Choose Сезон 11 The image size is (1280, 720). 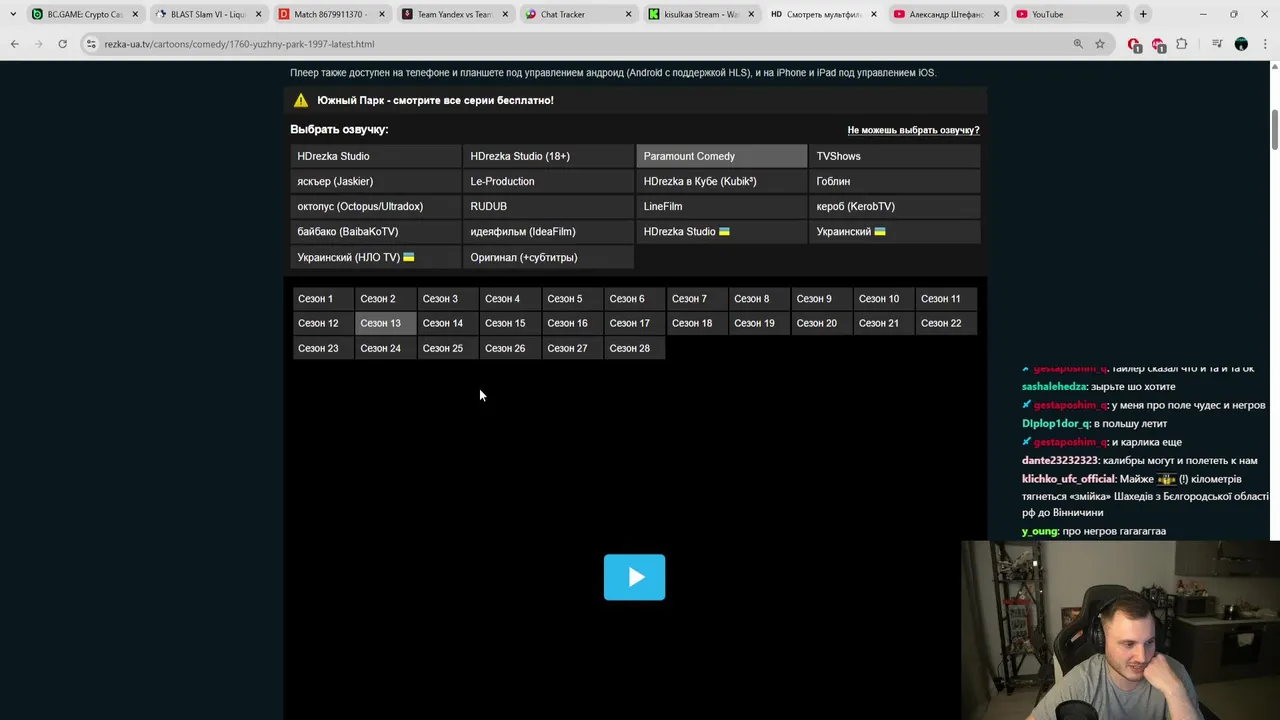tap(945, 298)
